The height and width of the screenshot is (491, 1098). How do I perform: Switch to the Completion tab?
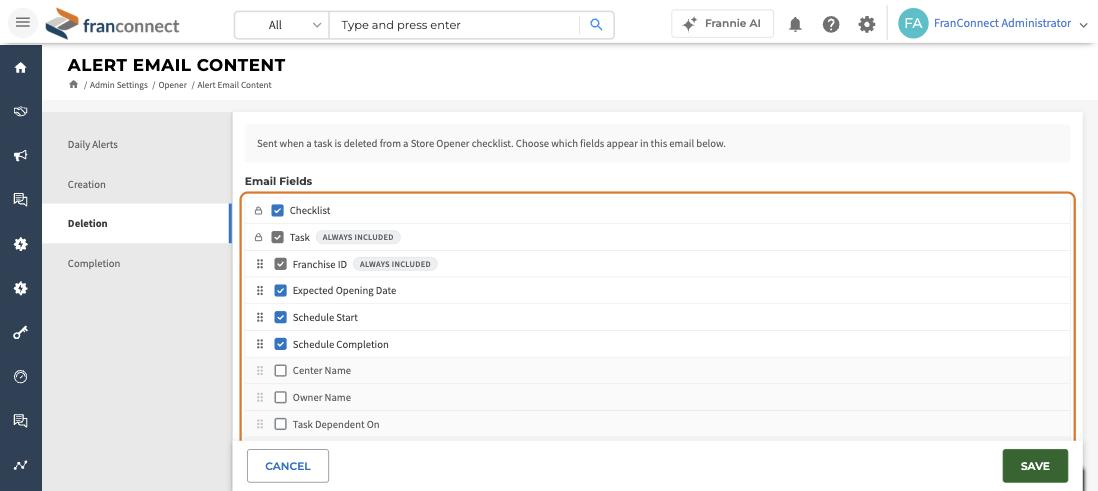[137, 263]
